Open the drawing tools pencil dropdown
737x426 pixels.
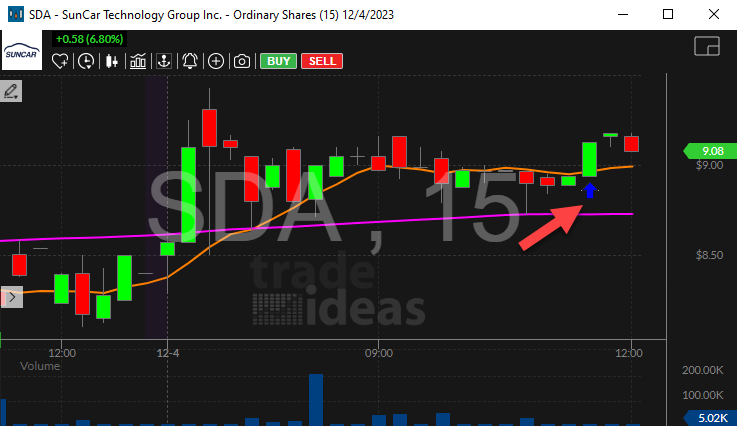click(x=11, y=91)
